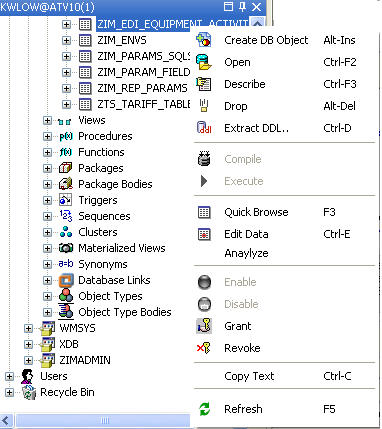Expand the Triggers tree node
This screenshot has width=382, height=429.
click(x=47, y=200)
